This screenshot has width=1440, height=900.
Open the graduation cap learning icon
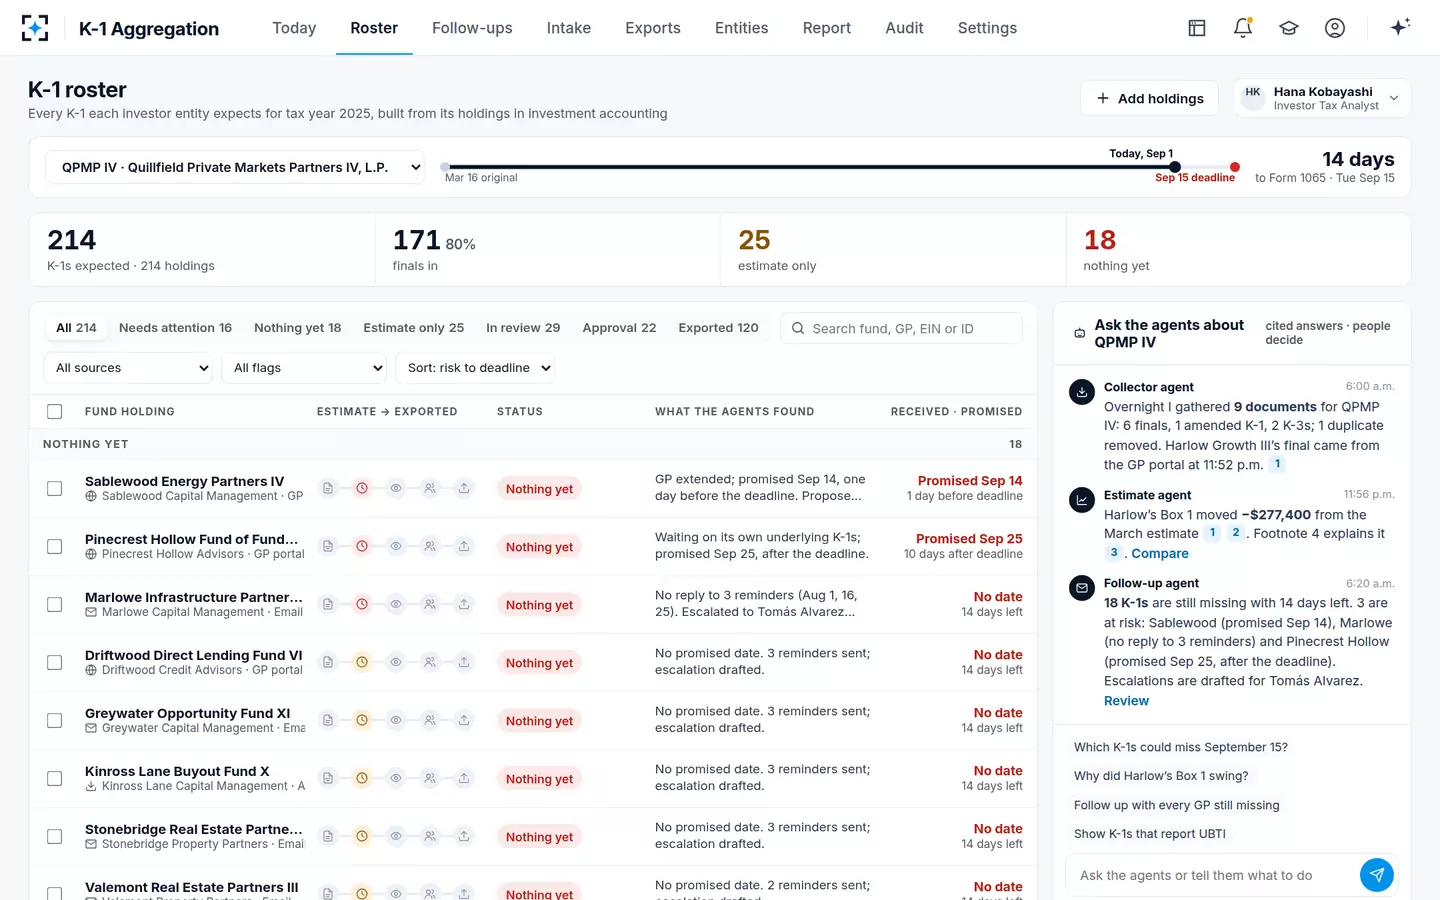[x=1289, y=28]
